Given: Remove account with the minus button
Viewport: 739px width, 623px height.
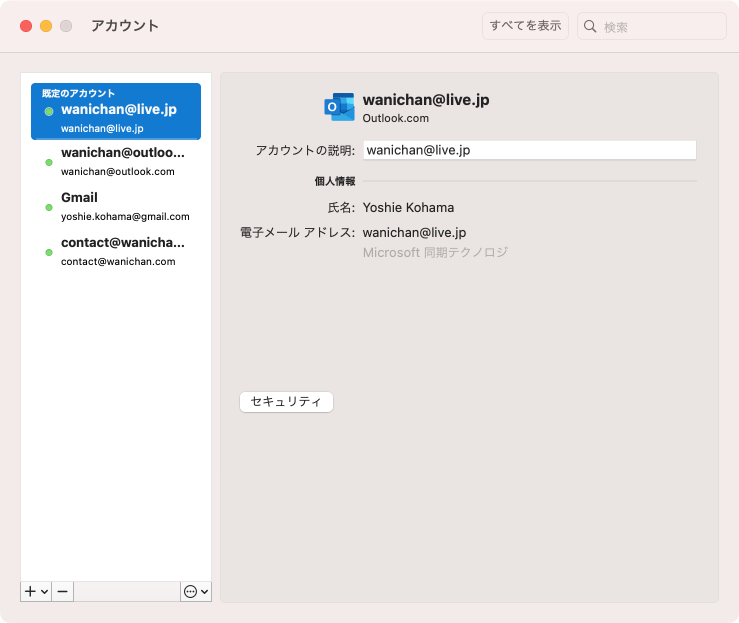Looking at the screenshot, I should pos(63,591).
